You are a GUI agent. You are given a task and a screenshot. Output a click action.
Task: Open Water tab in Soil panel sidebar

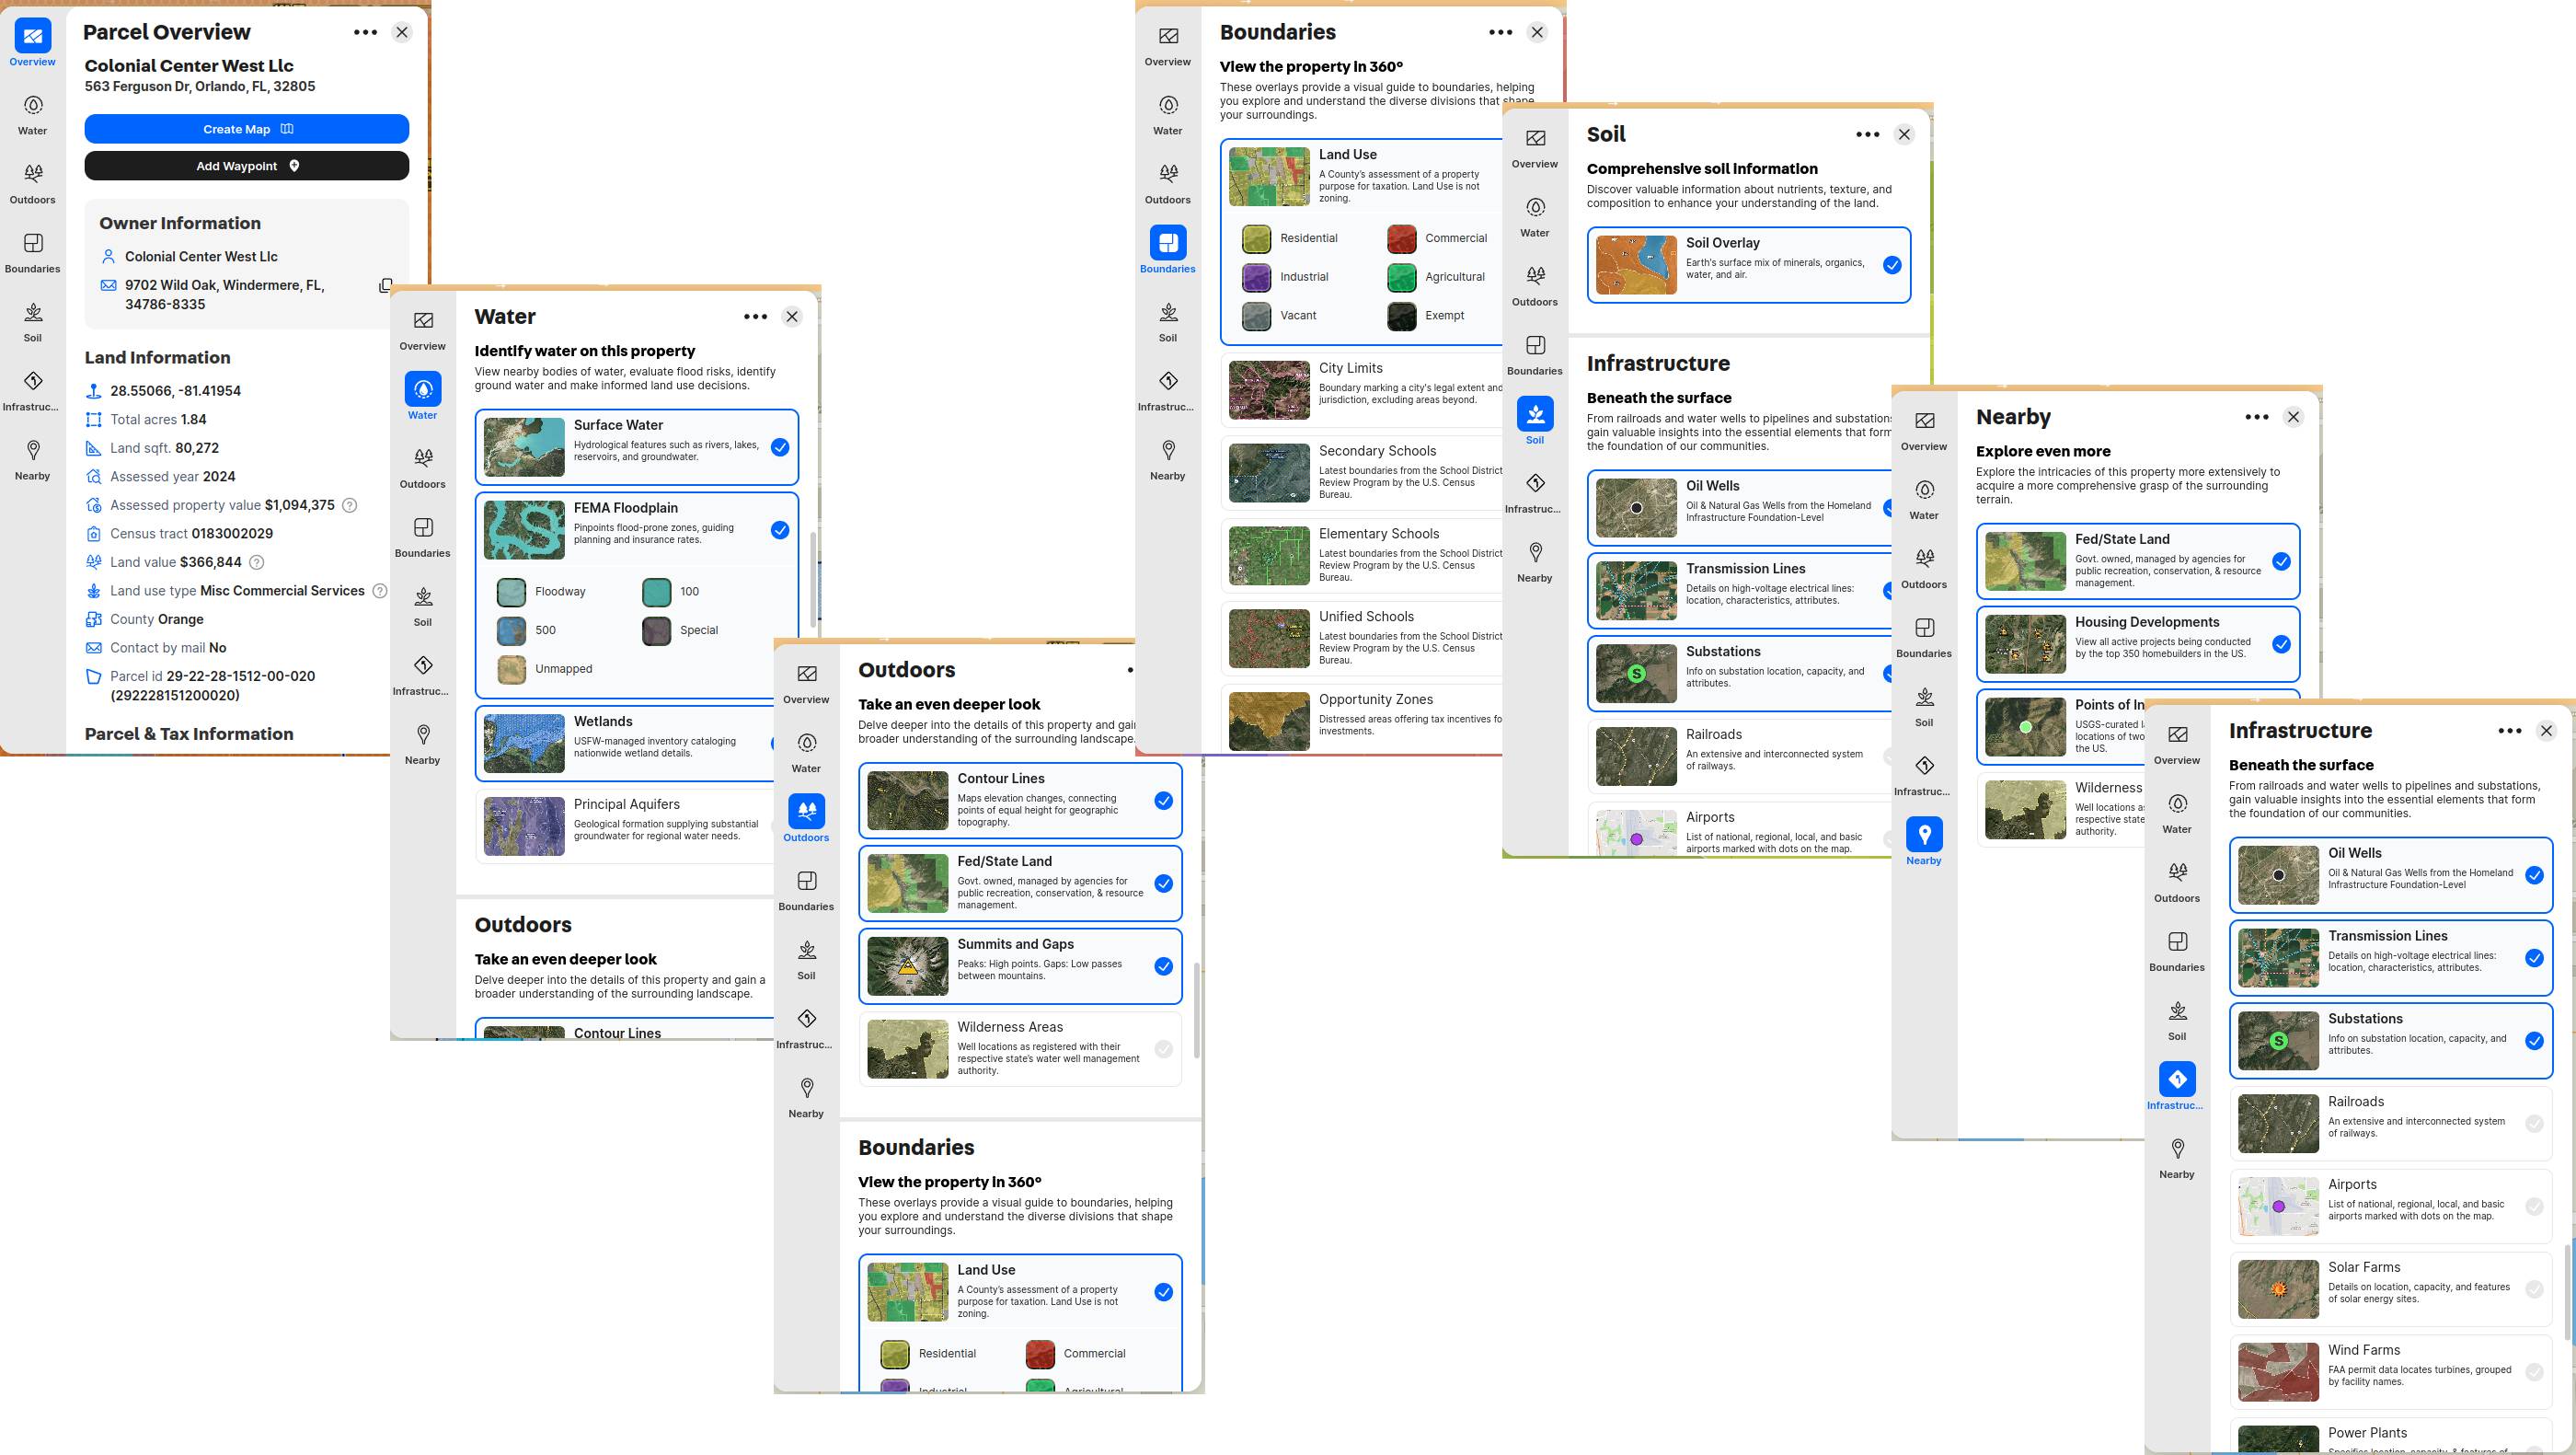pyautogui.click(x=1535, y=216)
